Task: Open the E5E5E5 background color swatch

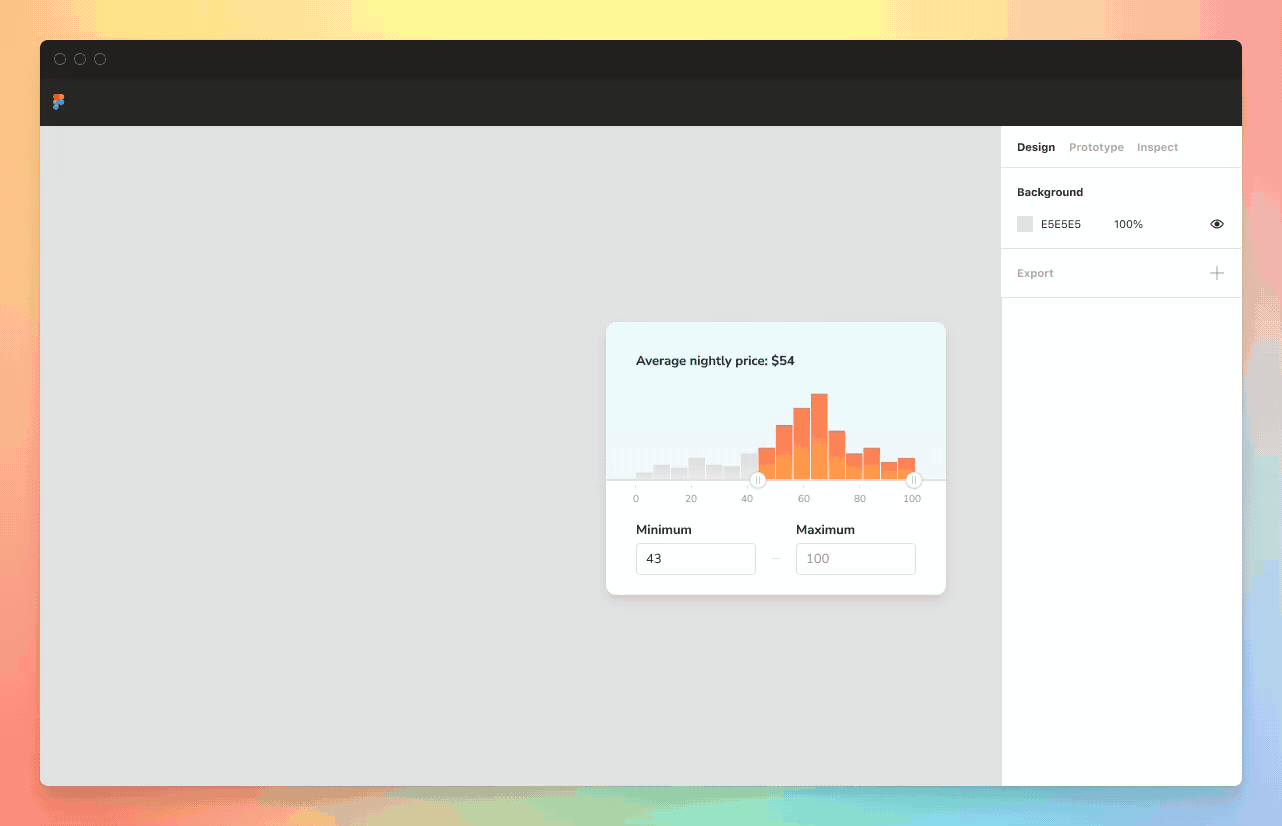Action: coord(1024,224)
